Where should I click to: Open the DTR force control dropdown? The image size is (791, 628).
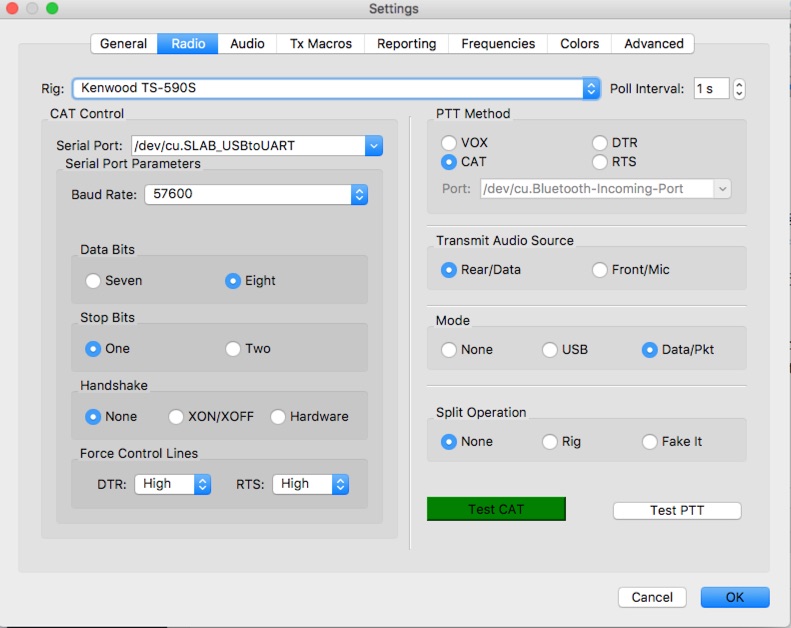point(202,484)
